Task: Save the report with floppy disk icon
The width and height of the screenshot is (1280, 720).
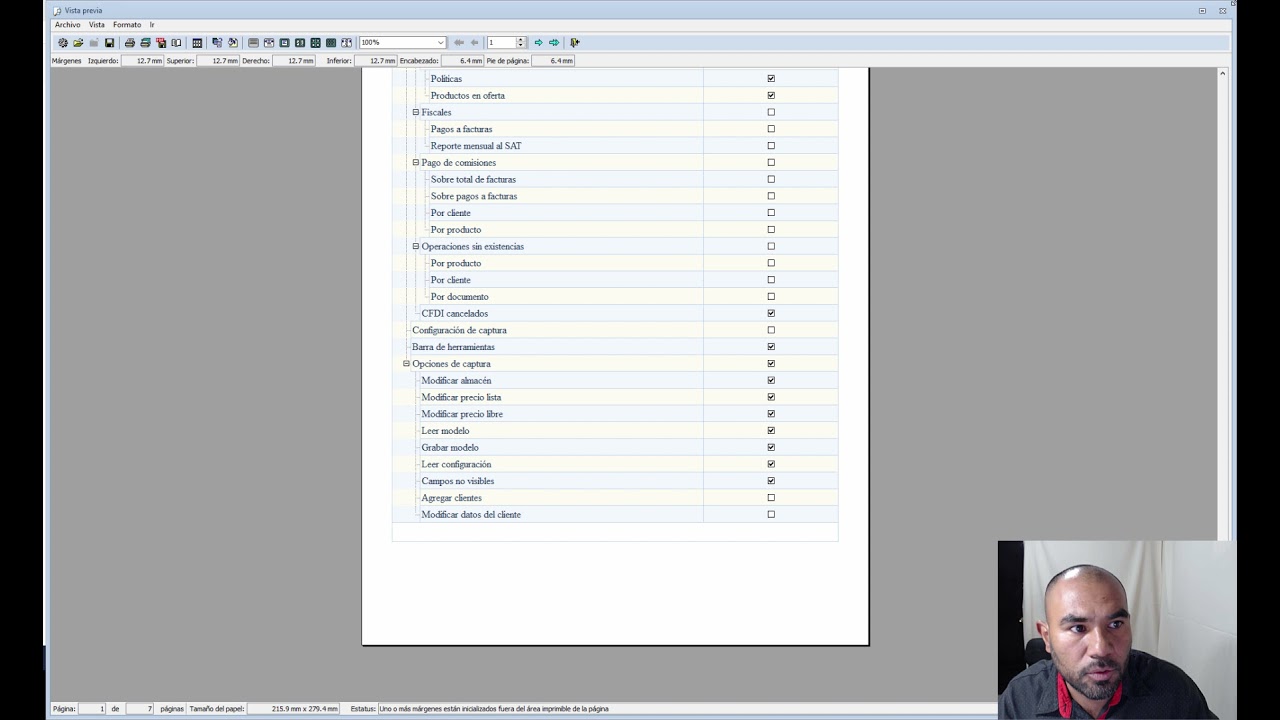Action: (x=109, y=43)
